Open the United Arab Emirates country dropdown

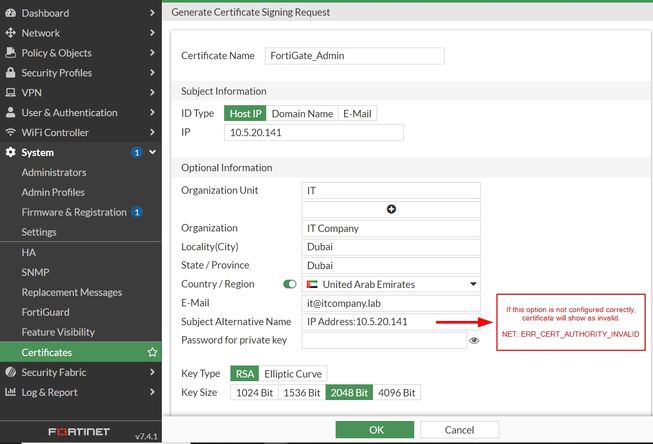tap(391, 284)
